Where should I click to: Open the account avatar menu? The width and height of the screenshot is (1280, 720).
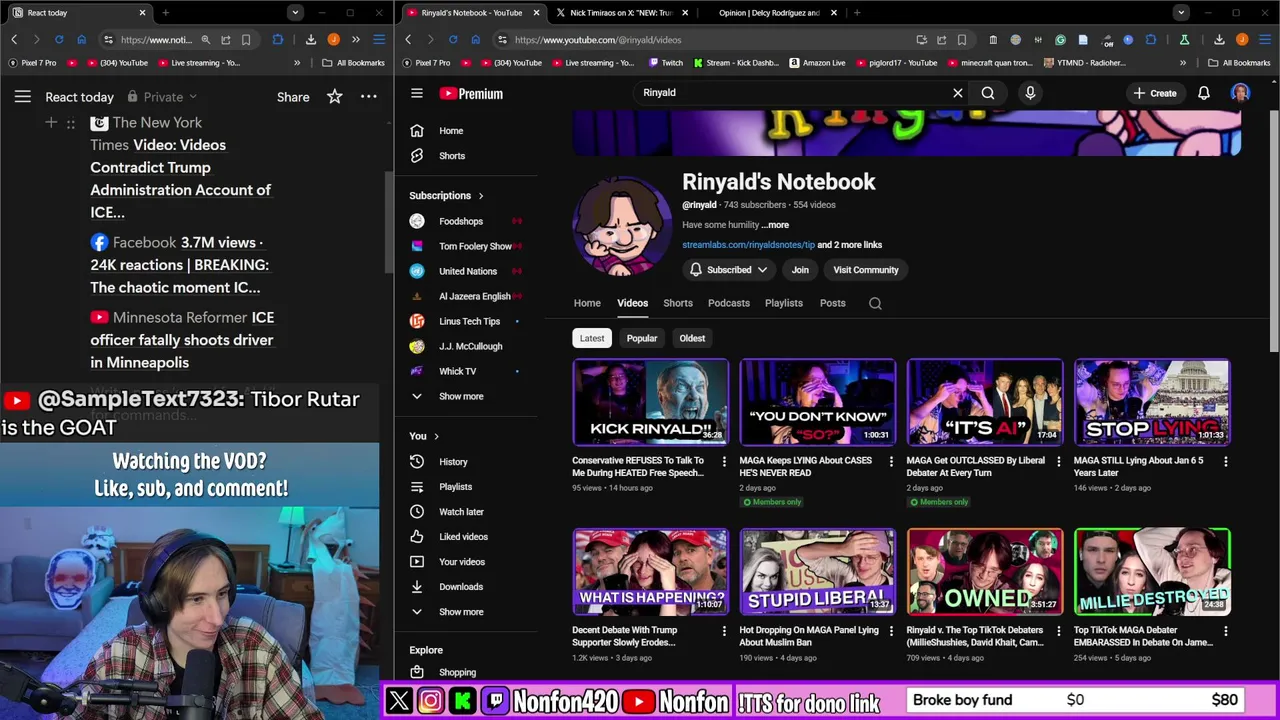(x=1240, y=93)
